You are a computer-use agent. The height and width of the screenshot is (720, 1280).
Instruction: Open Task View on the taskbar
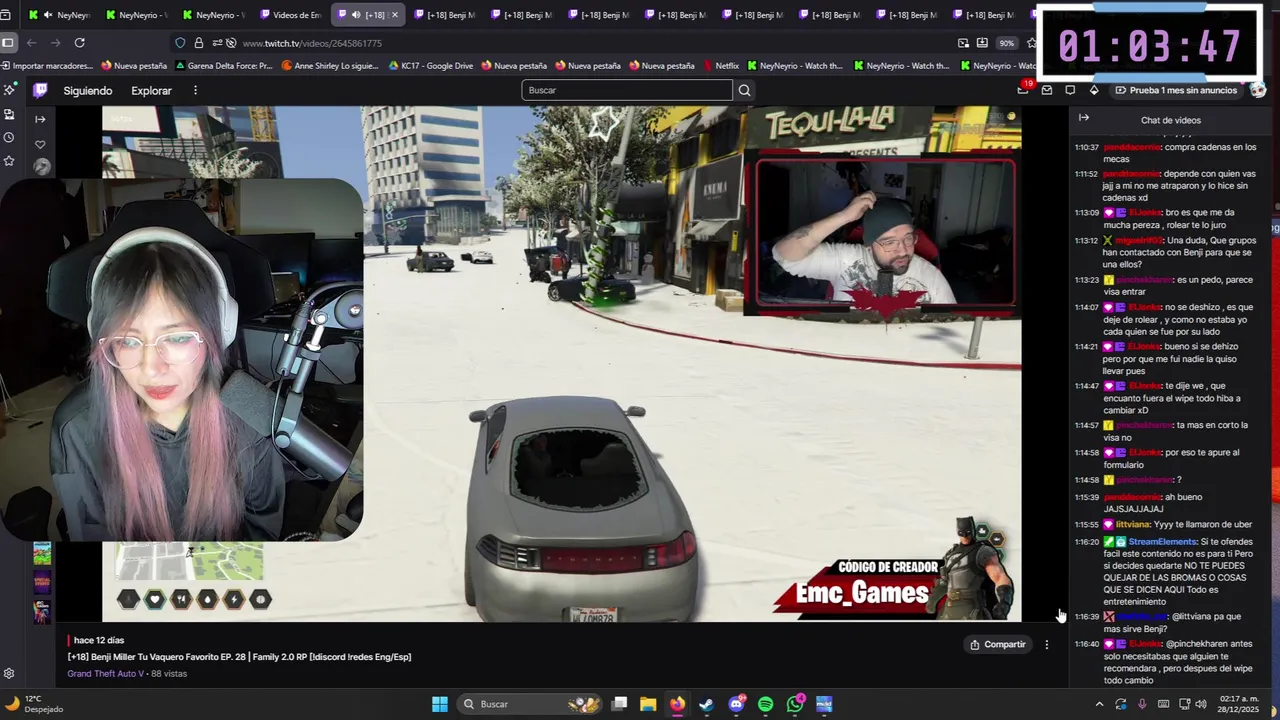[619, 704]
